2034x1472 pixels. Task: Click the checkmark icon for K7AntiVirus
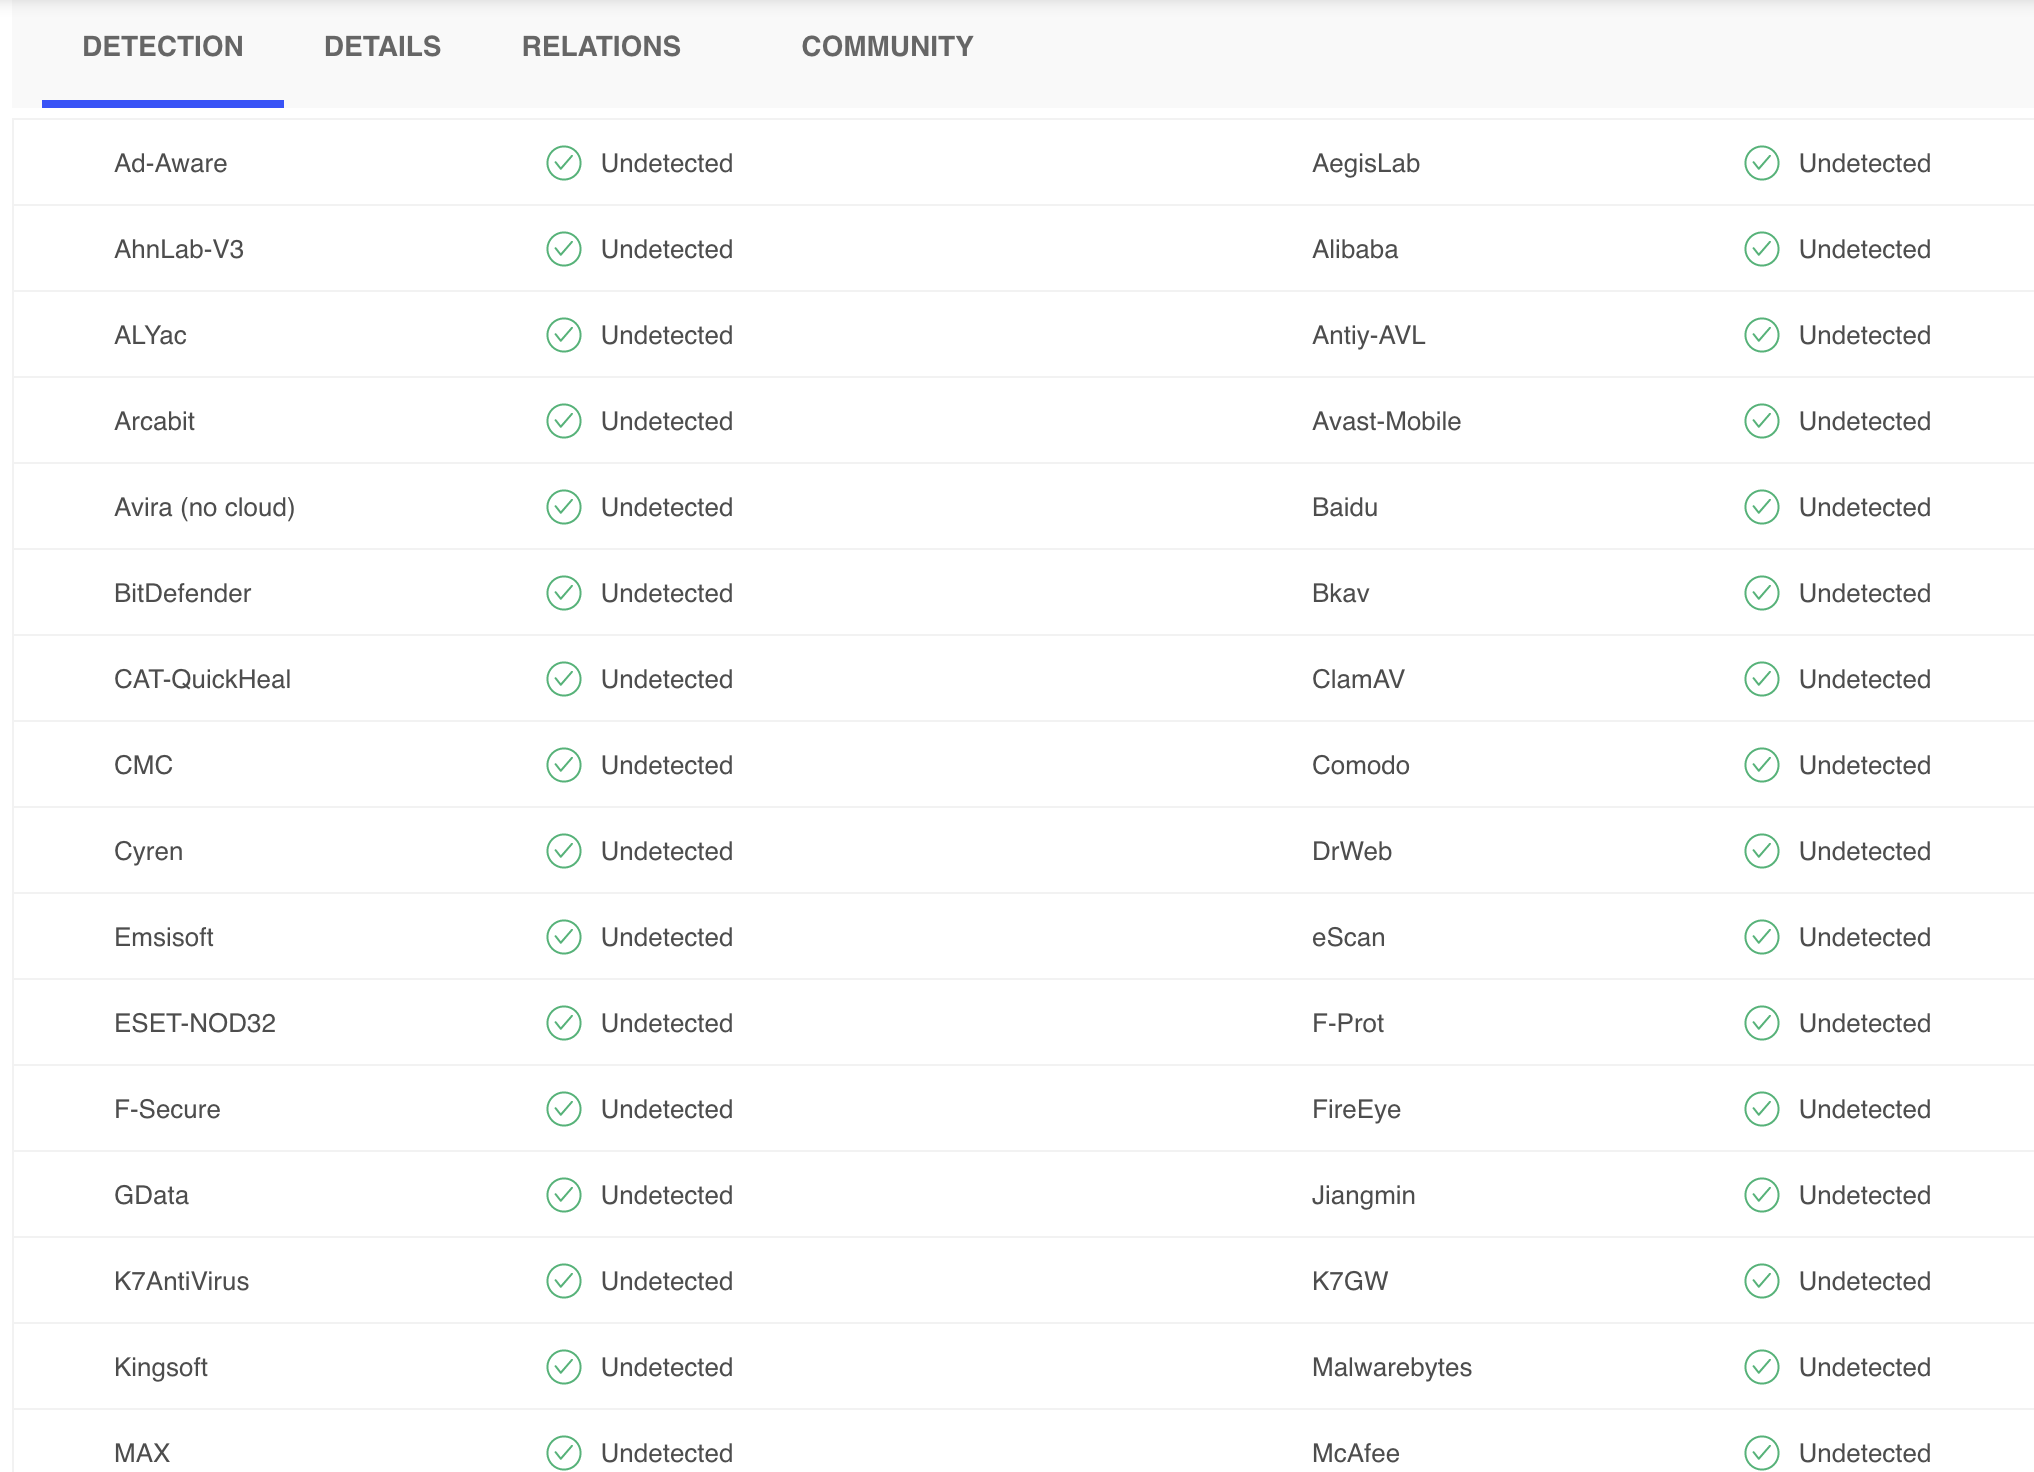pyautogui.click(x=564, y=1281)
